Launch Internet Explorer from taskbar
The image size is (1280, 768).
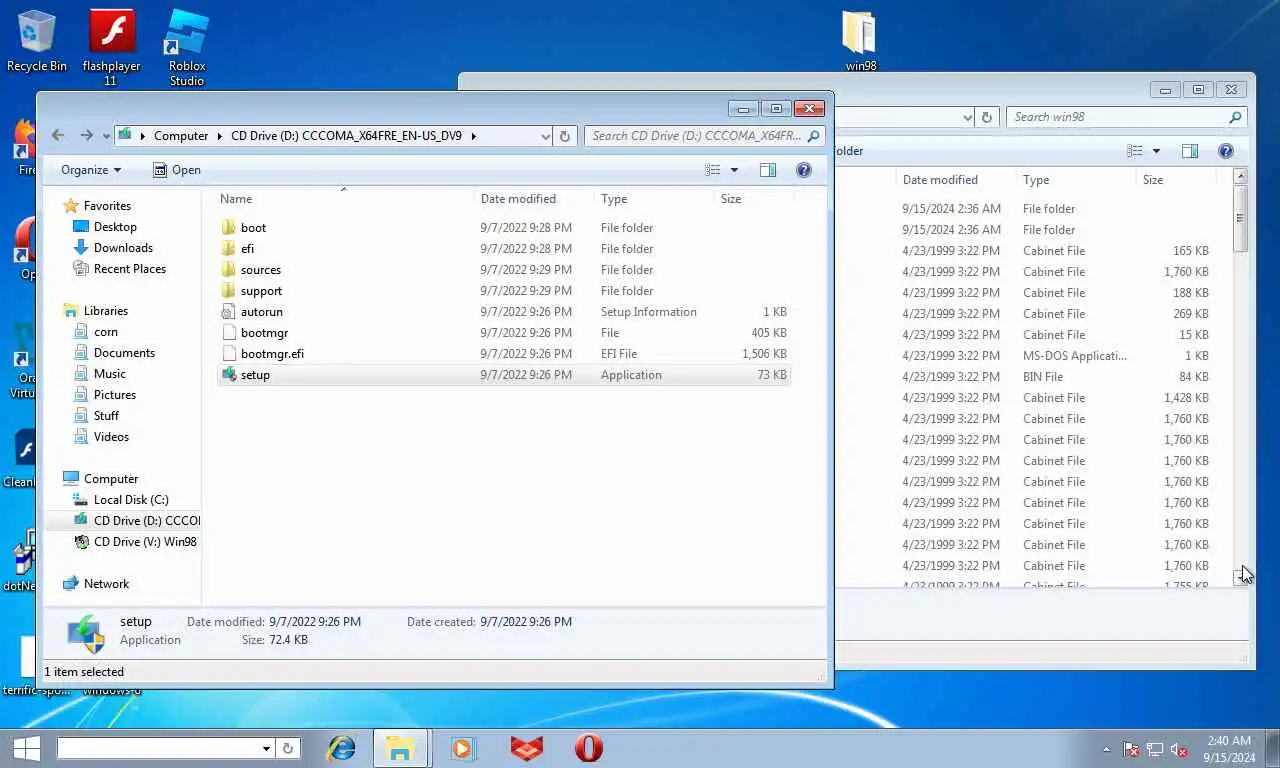pos(342,748)
